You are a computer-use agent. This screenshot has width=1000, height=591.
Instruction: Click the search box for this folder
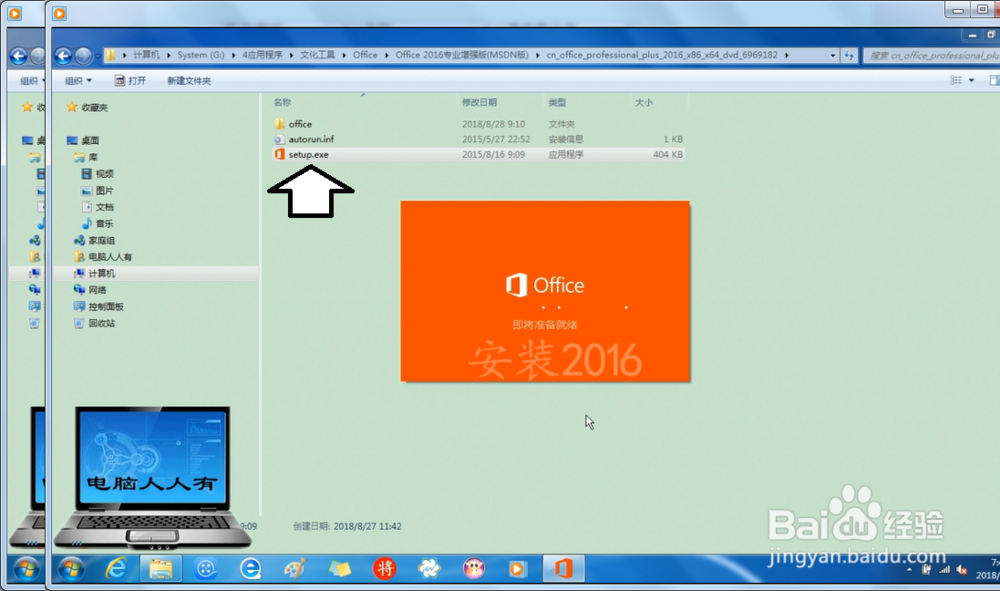coord(931,55)
